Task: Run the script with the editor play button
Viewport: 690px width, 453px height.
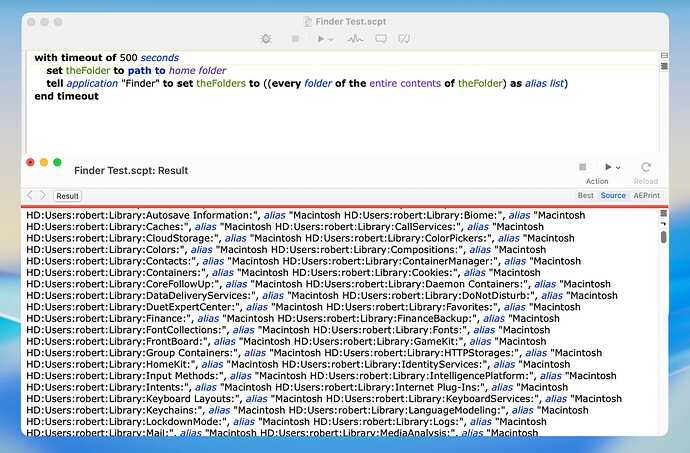Action: pyautogui.click(x=321, y=39)
